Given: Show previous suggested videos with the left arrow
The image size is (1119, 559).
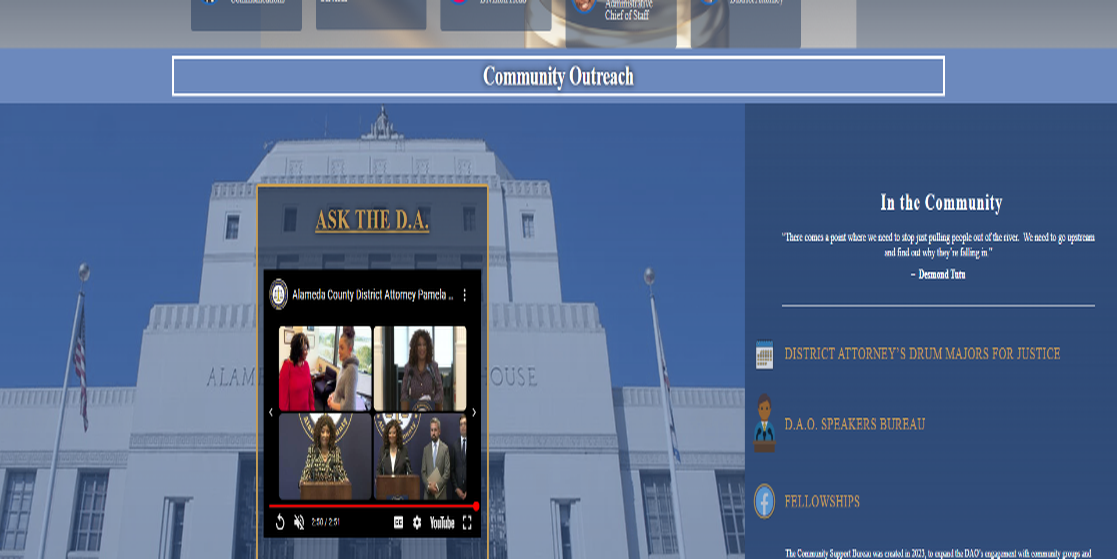Looking at the screenshot, I should (x=270, y=412).
